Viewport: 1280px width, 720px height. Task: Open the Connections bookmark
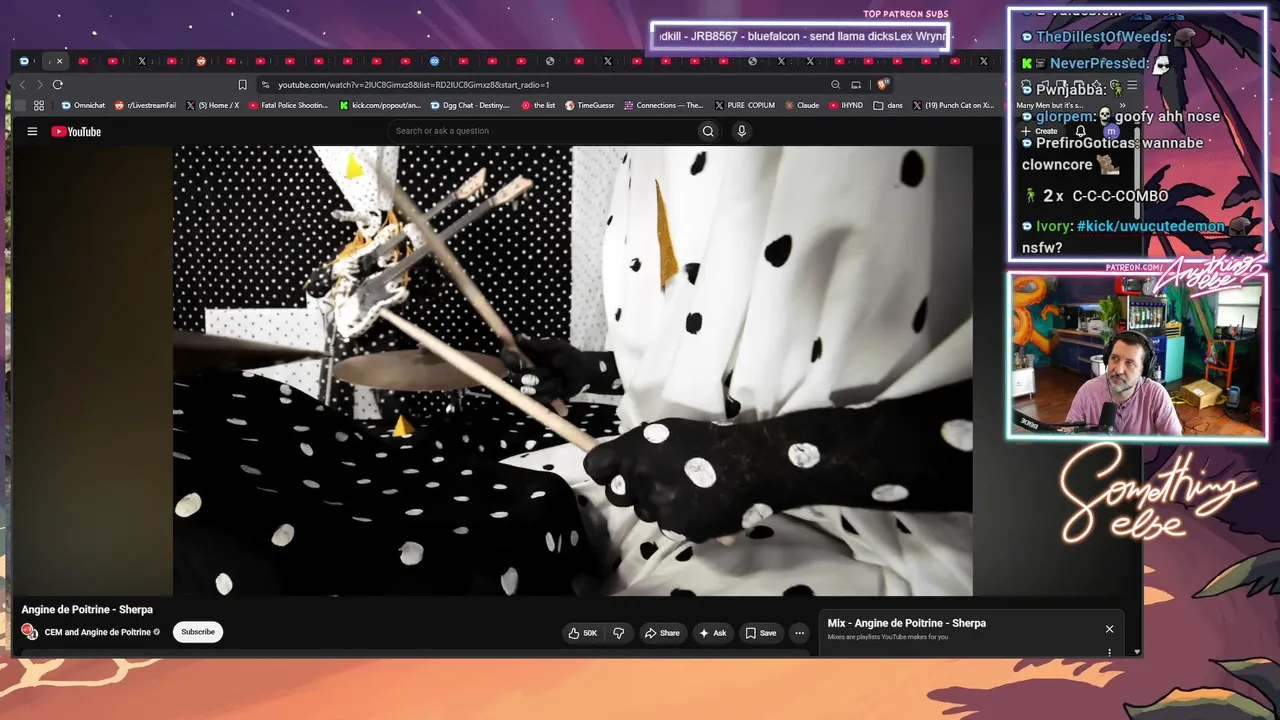point(664,105)
